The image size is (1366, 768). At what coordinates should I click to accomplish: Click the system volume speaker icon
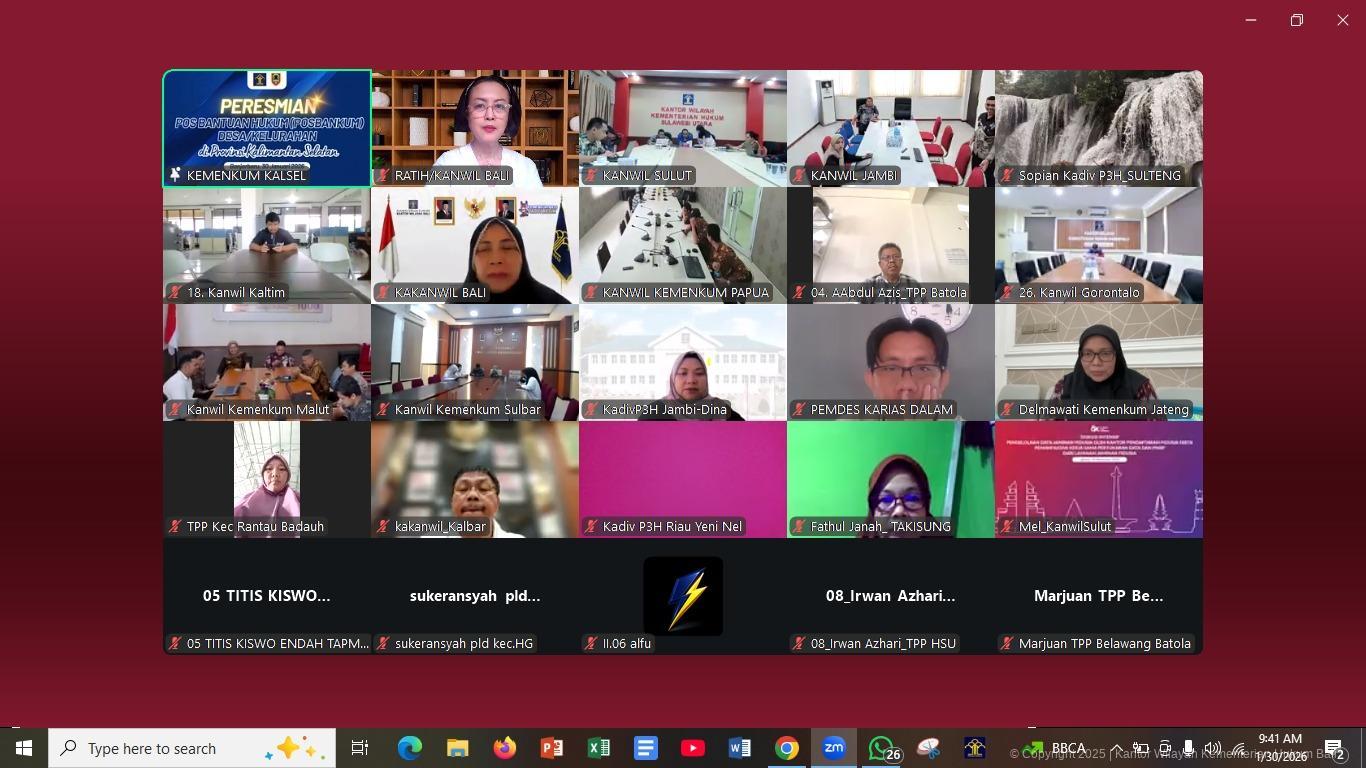pos(1212,748)
